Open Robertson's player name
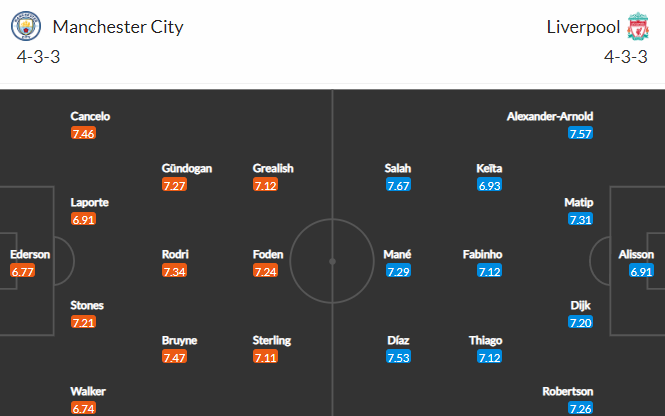 point(567,391)
